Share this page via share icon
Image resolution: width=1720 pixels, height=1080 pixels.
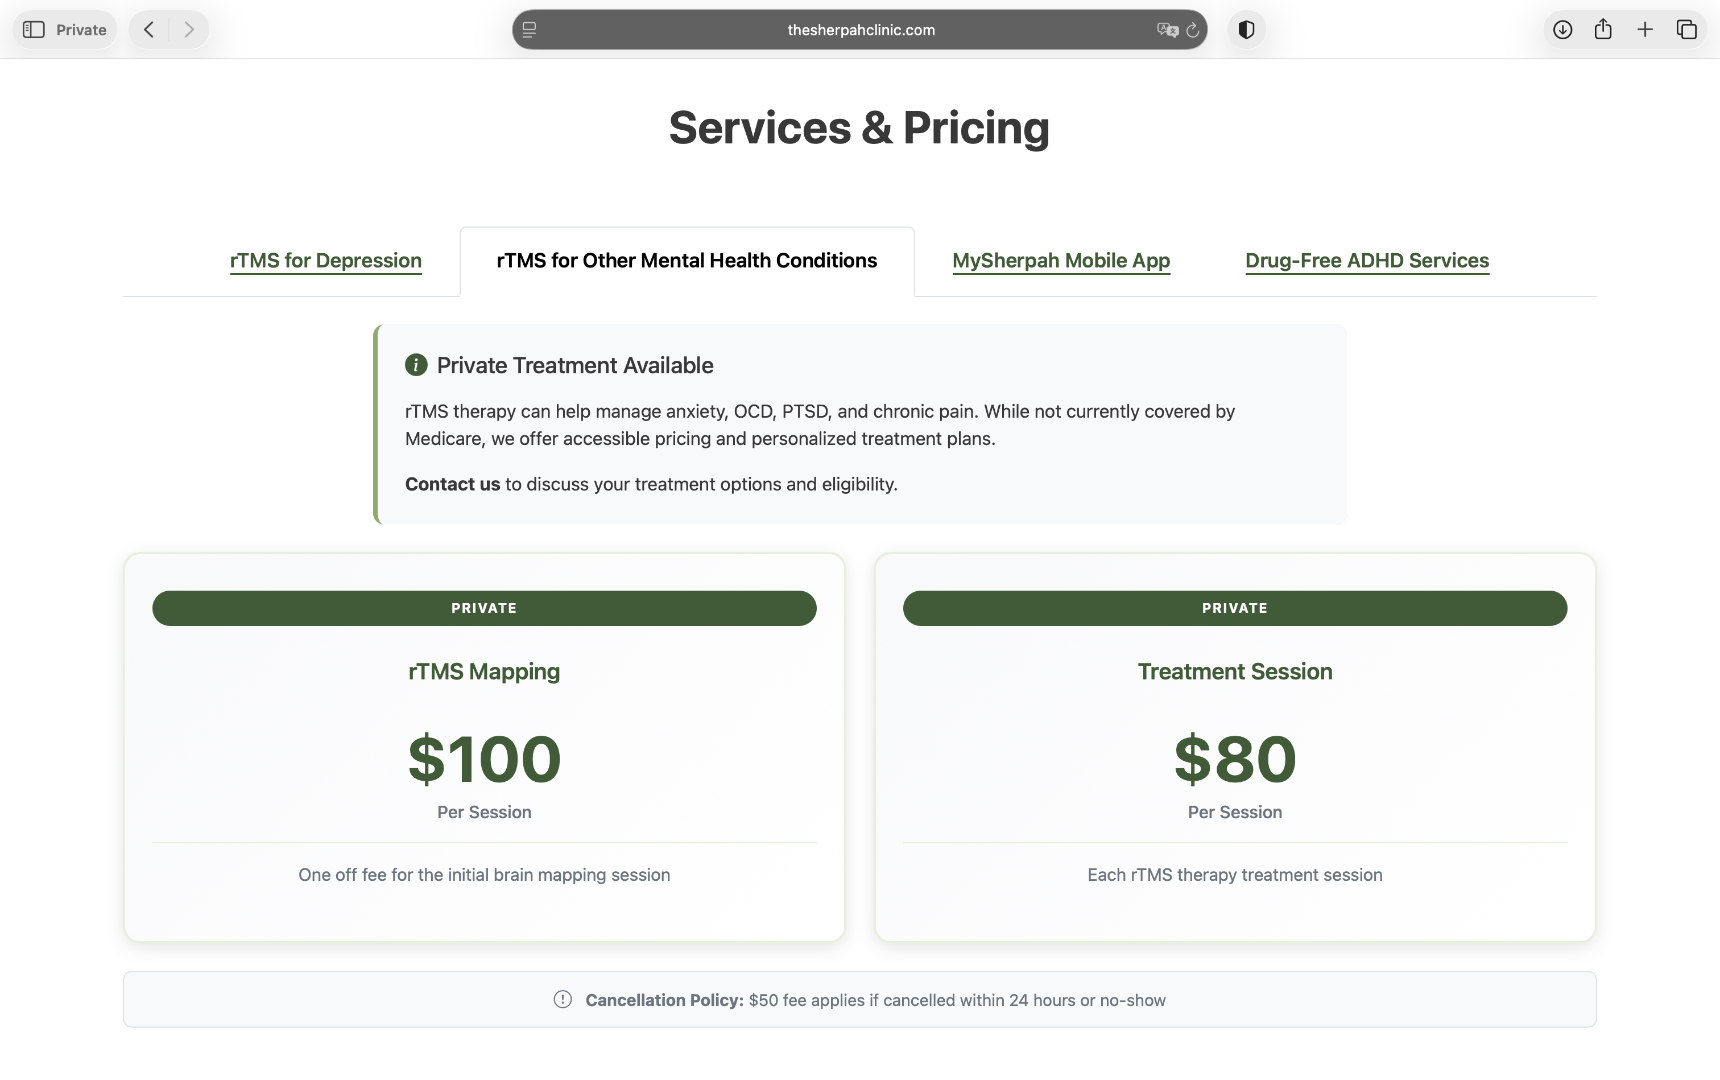(1603, 30)
